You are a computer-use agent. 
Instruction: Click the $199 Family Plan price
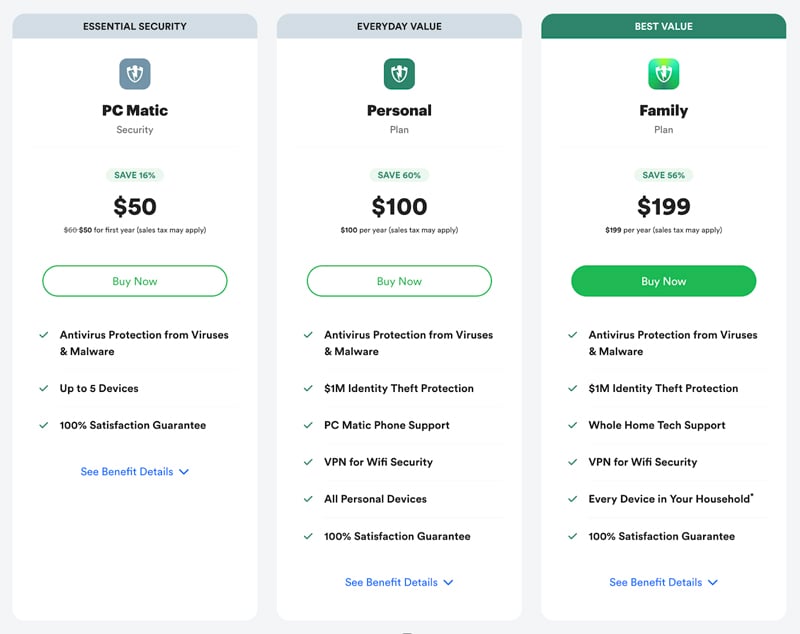(x=664, y=207)
